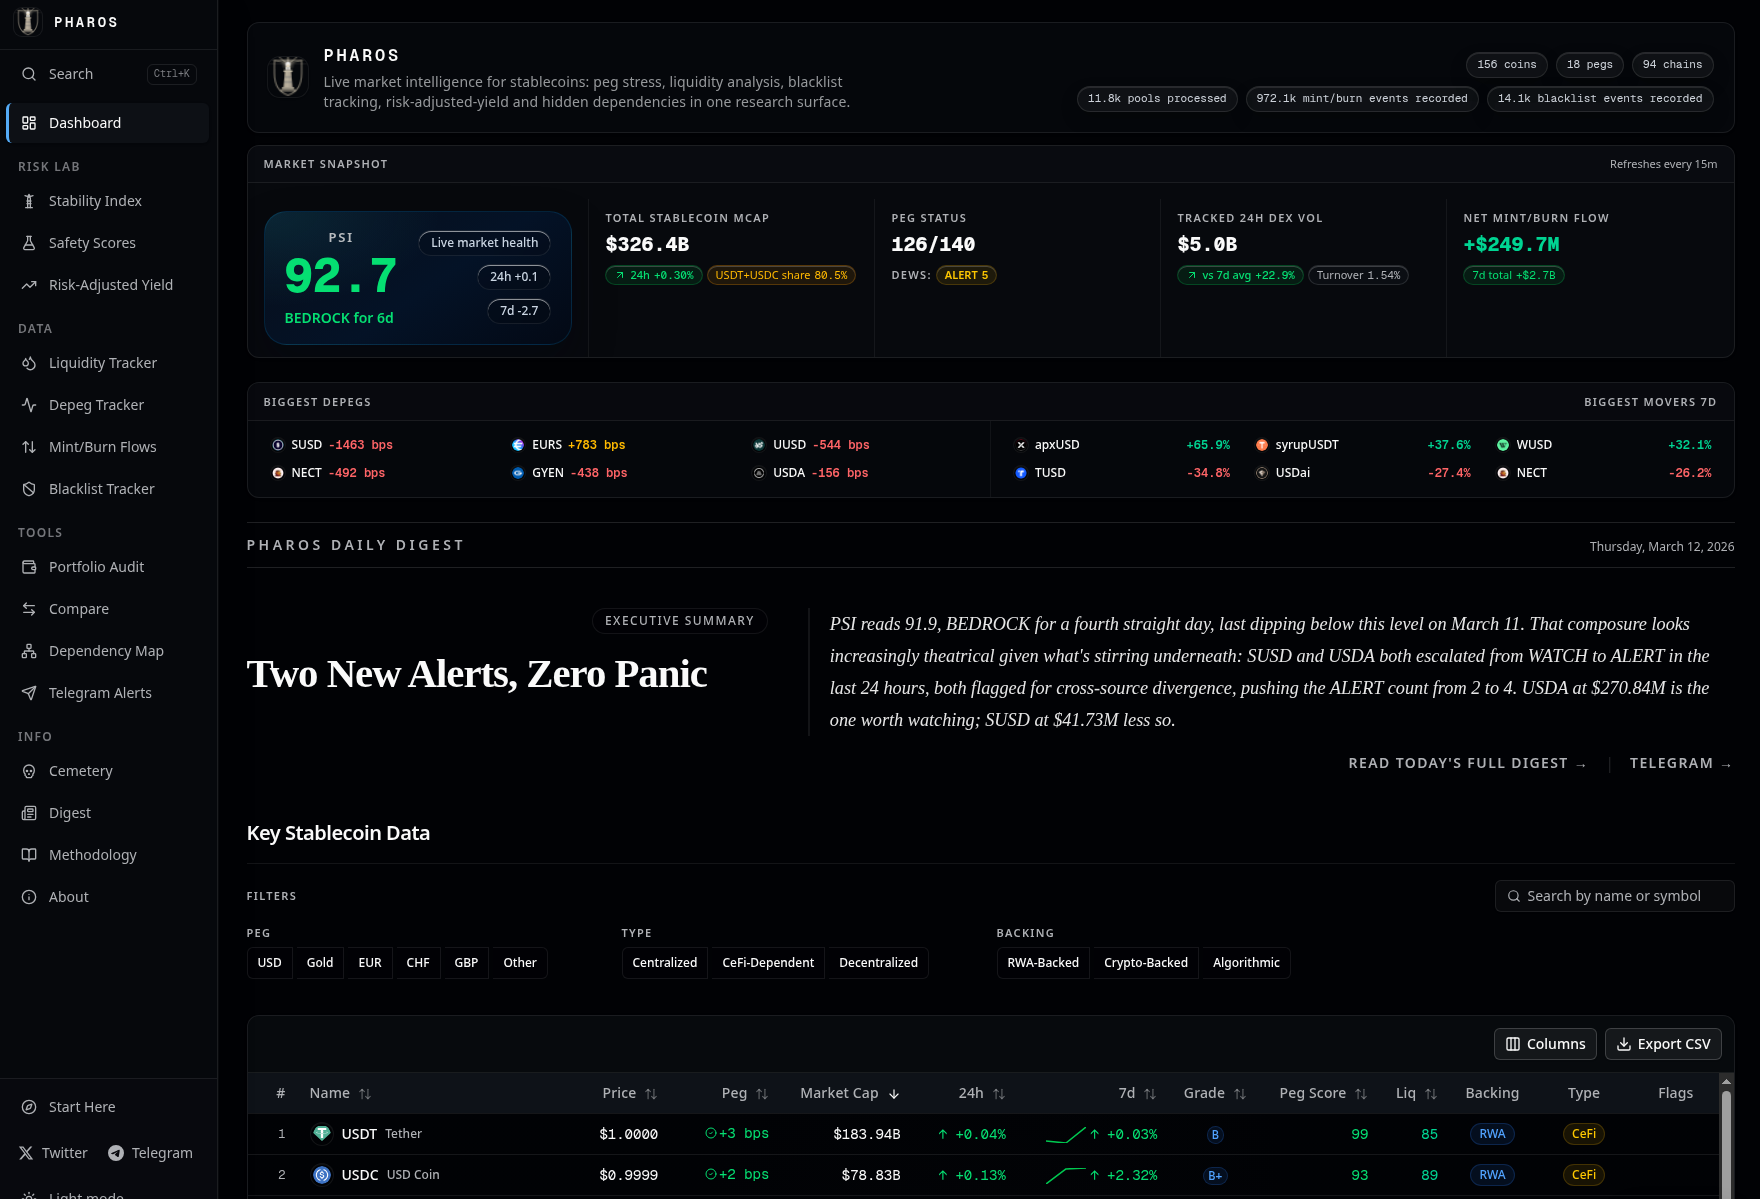
Task: Set up Telegram Alerts
Action: 99,692
